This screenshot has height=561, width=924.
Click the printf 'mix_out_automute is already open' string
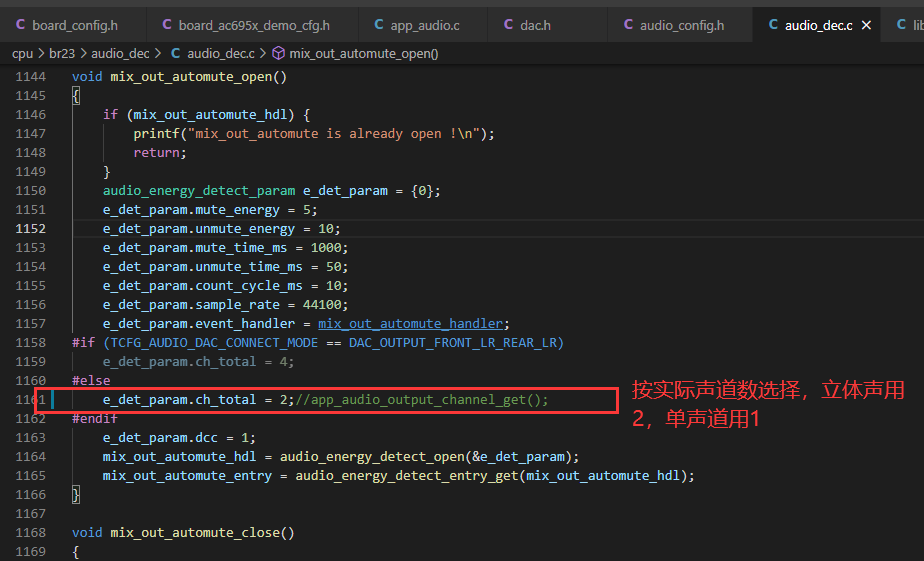click(x=334, y=134)
